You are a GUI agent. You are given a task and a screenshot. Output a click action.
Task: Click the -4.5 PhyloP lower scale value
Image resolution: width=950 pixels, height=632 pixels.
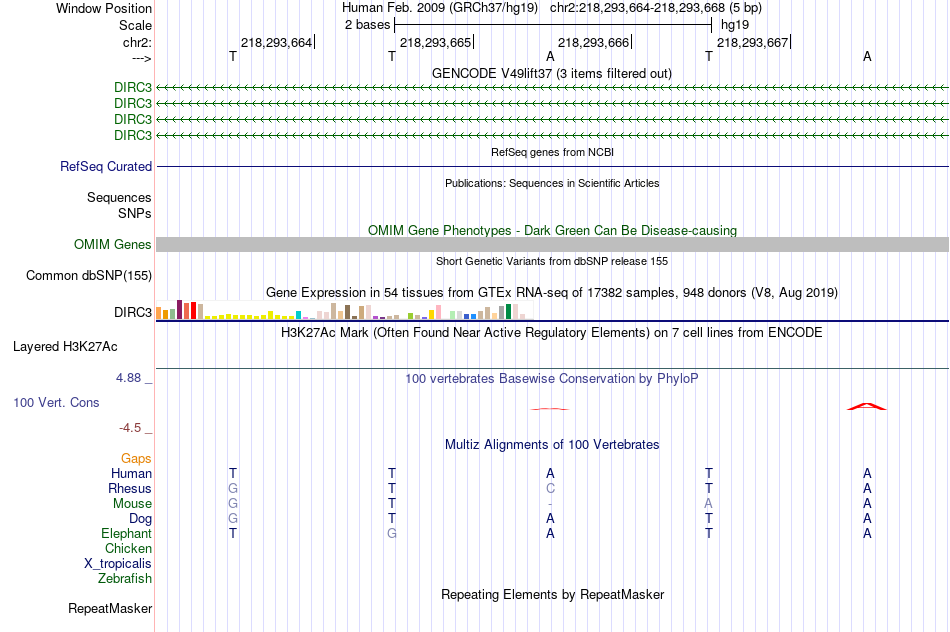pos(130,428)
